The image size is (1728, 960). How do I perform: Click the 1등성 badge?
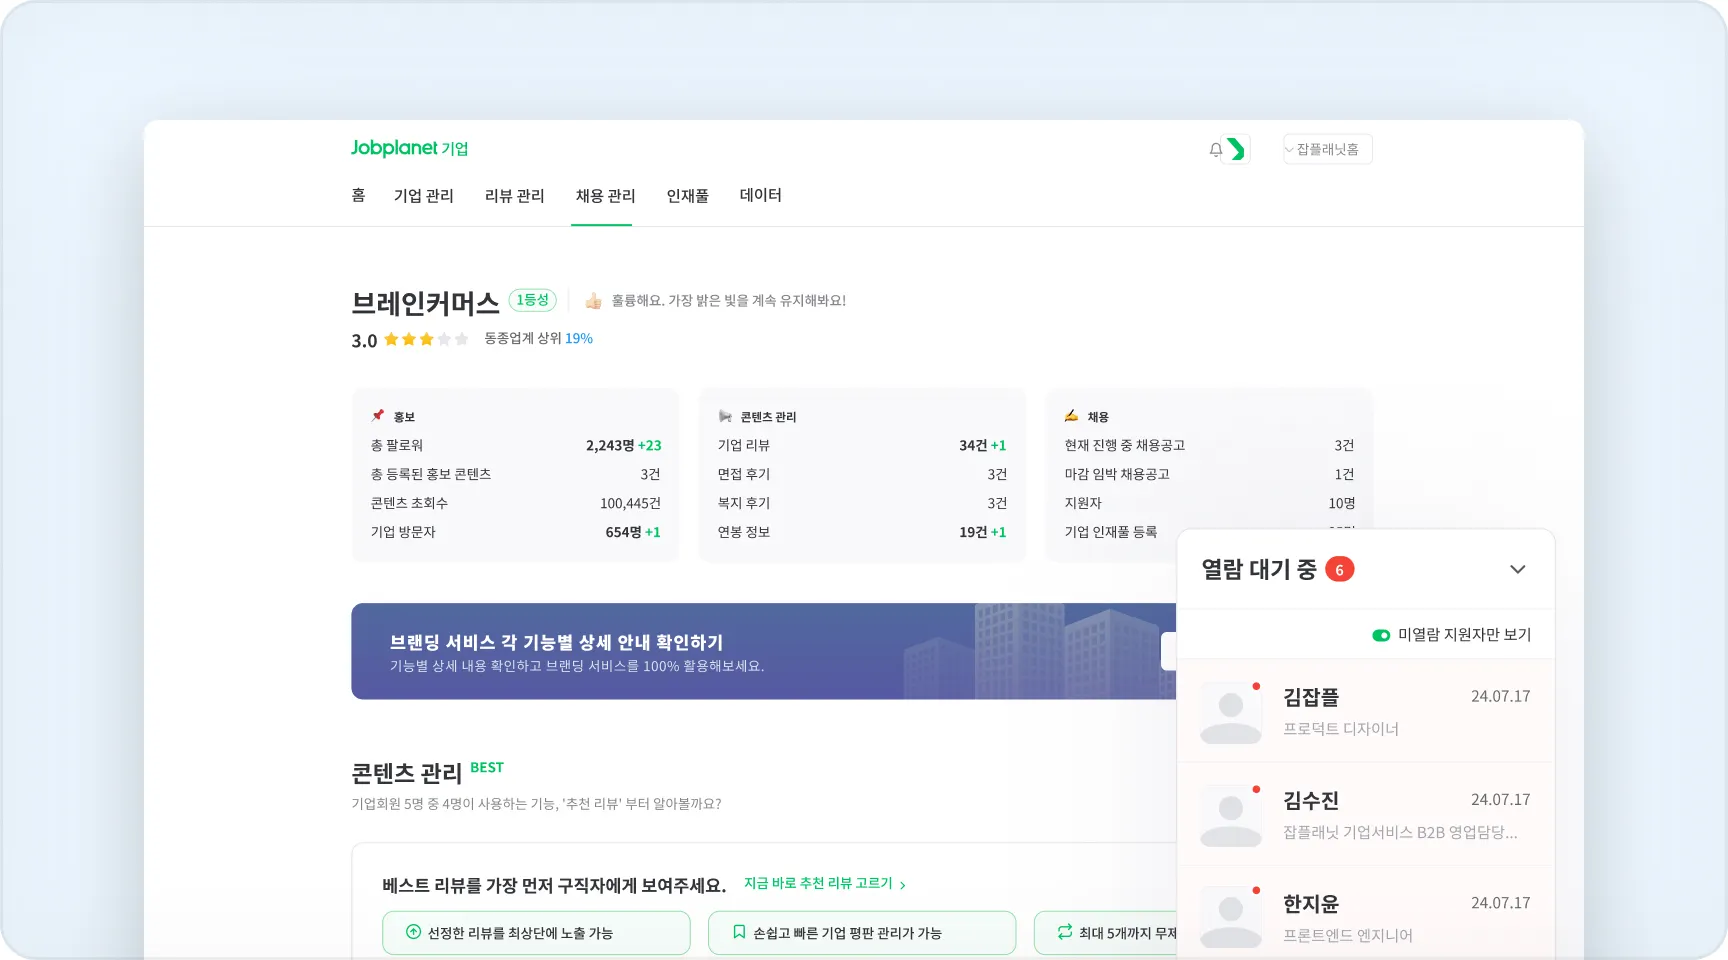(x=533, y=300)
